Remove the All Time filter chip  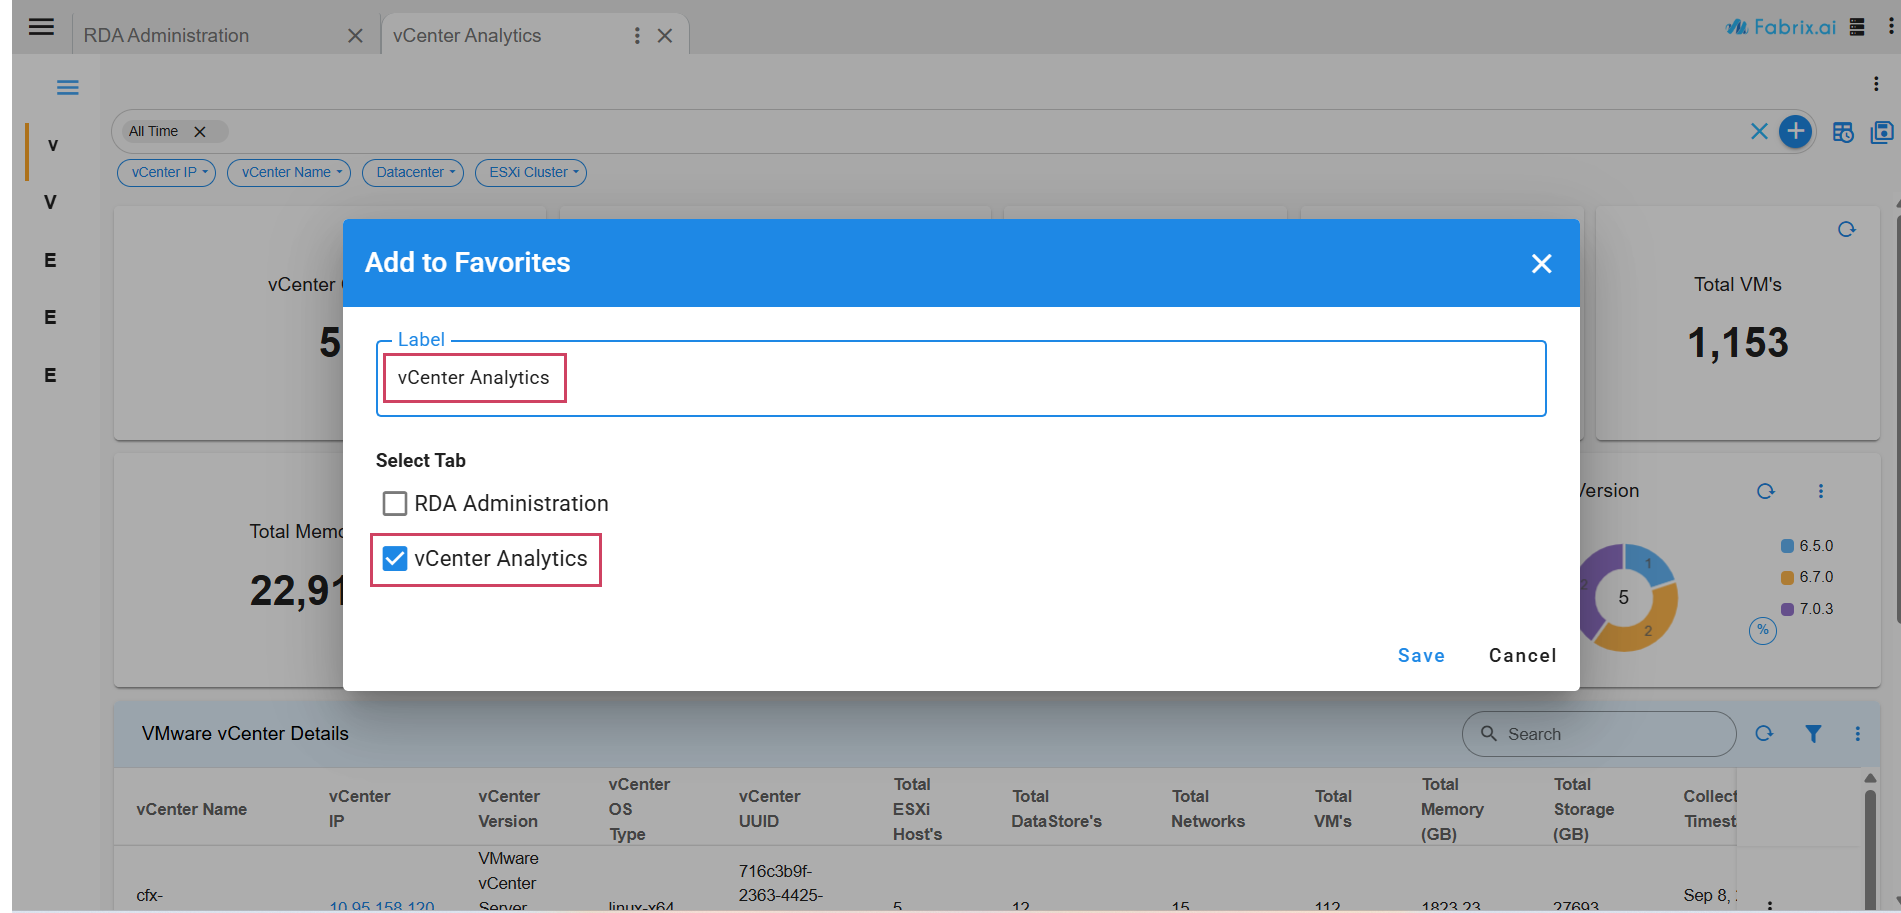[200, 131]
